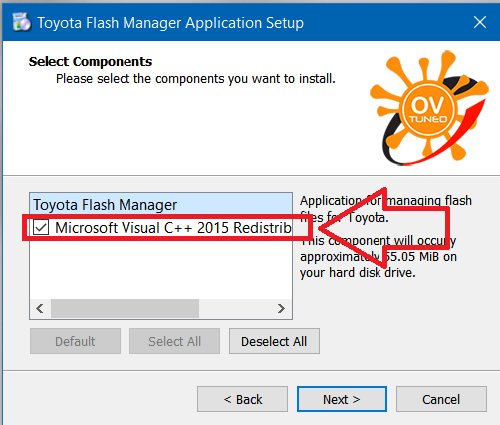Close the setup window with the X

[x=480, y=22]
